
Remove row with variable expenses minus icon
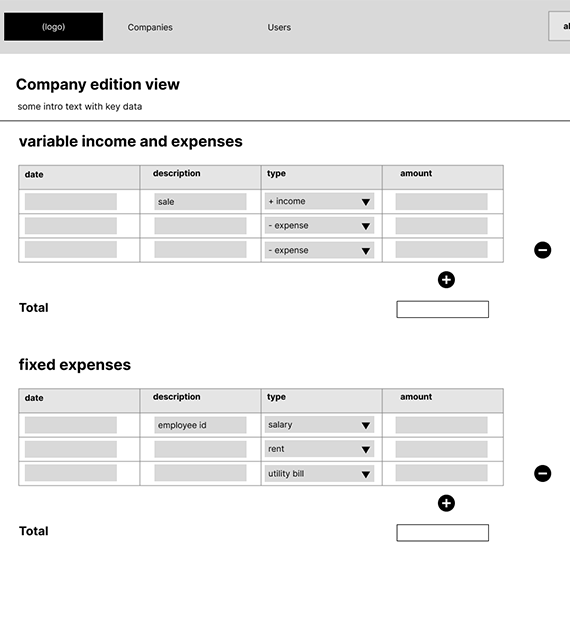pyautogui.click(x=542, y=250)
